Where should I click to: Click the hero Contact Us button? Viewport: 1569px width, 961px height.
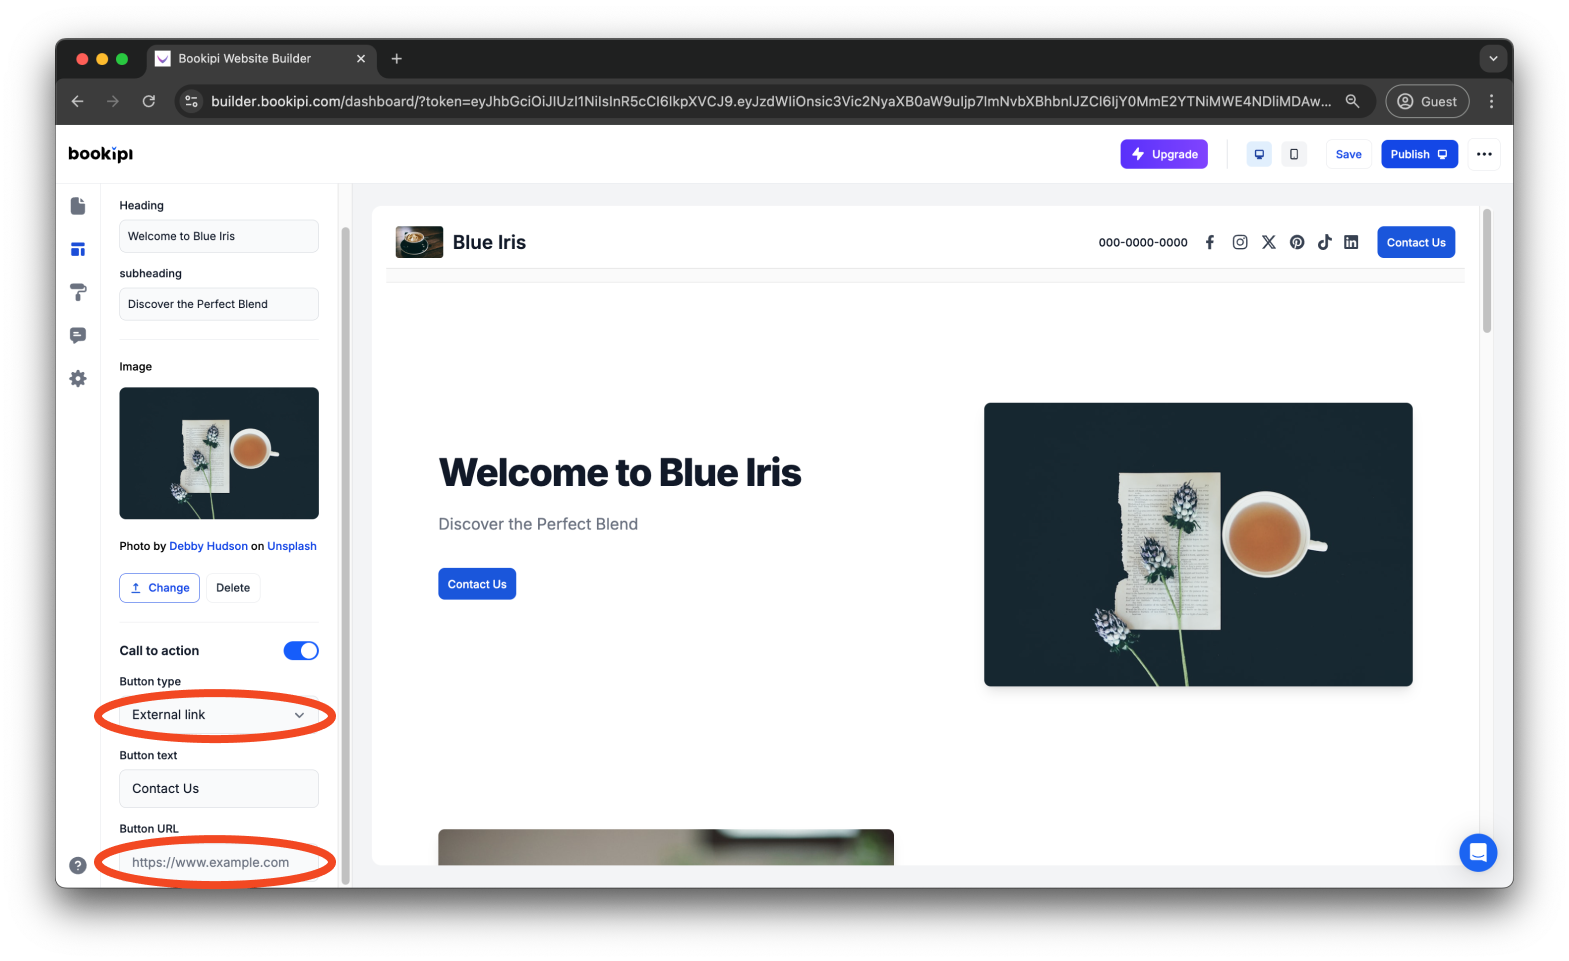477,584
